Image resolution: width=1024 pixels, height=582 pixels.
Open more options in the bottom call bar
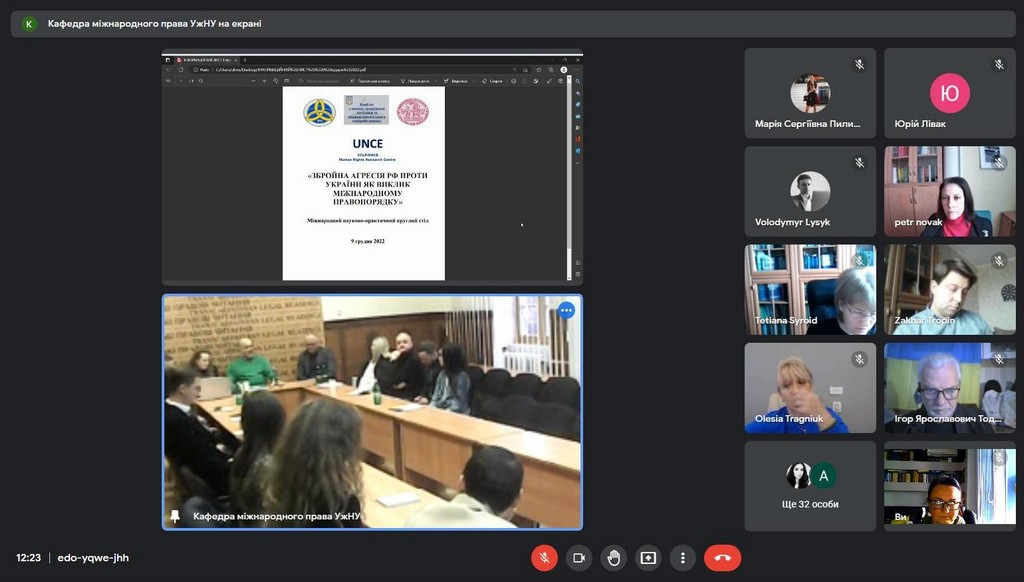point(682,558)
